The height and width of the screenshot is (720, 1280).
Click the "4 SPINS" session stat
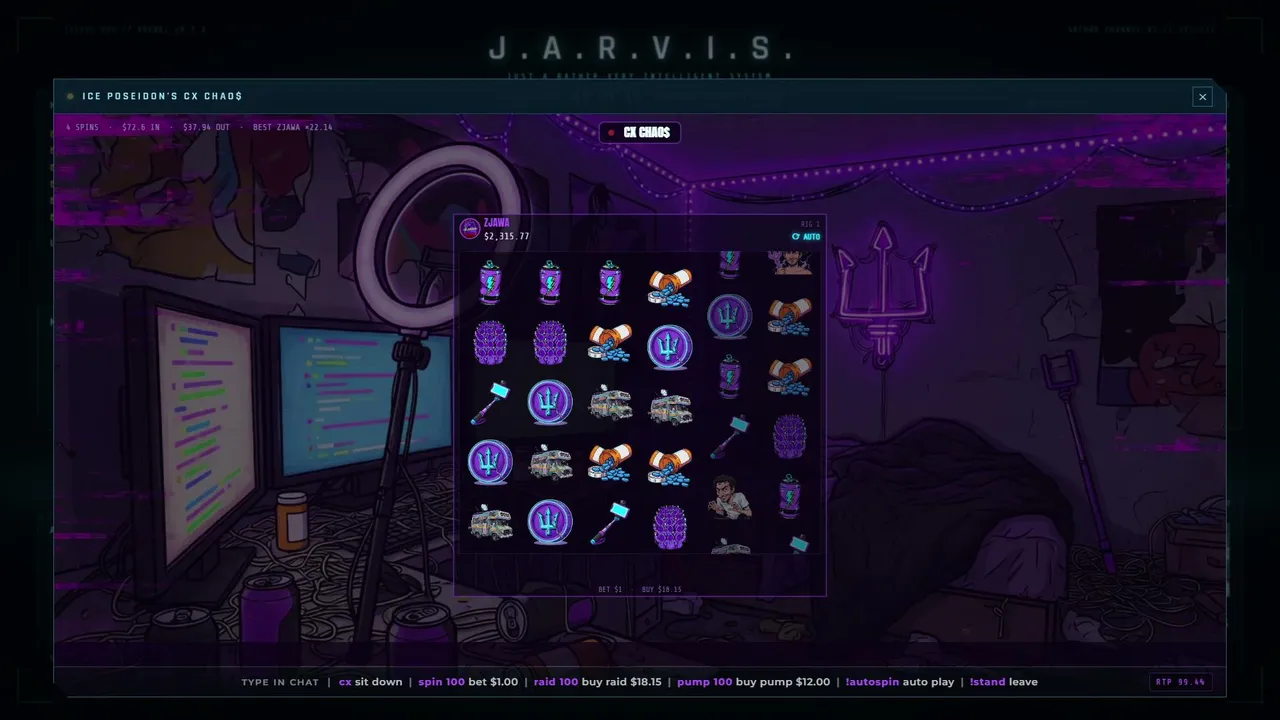82,127
